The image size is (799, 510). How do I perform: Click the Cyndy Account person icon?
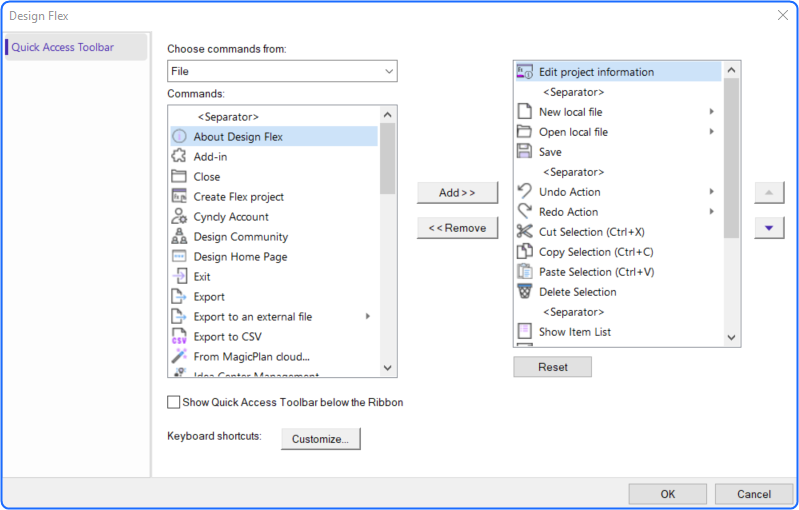click(179, 216)
